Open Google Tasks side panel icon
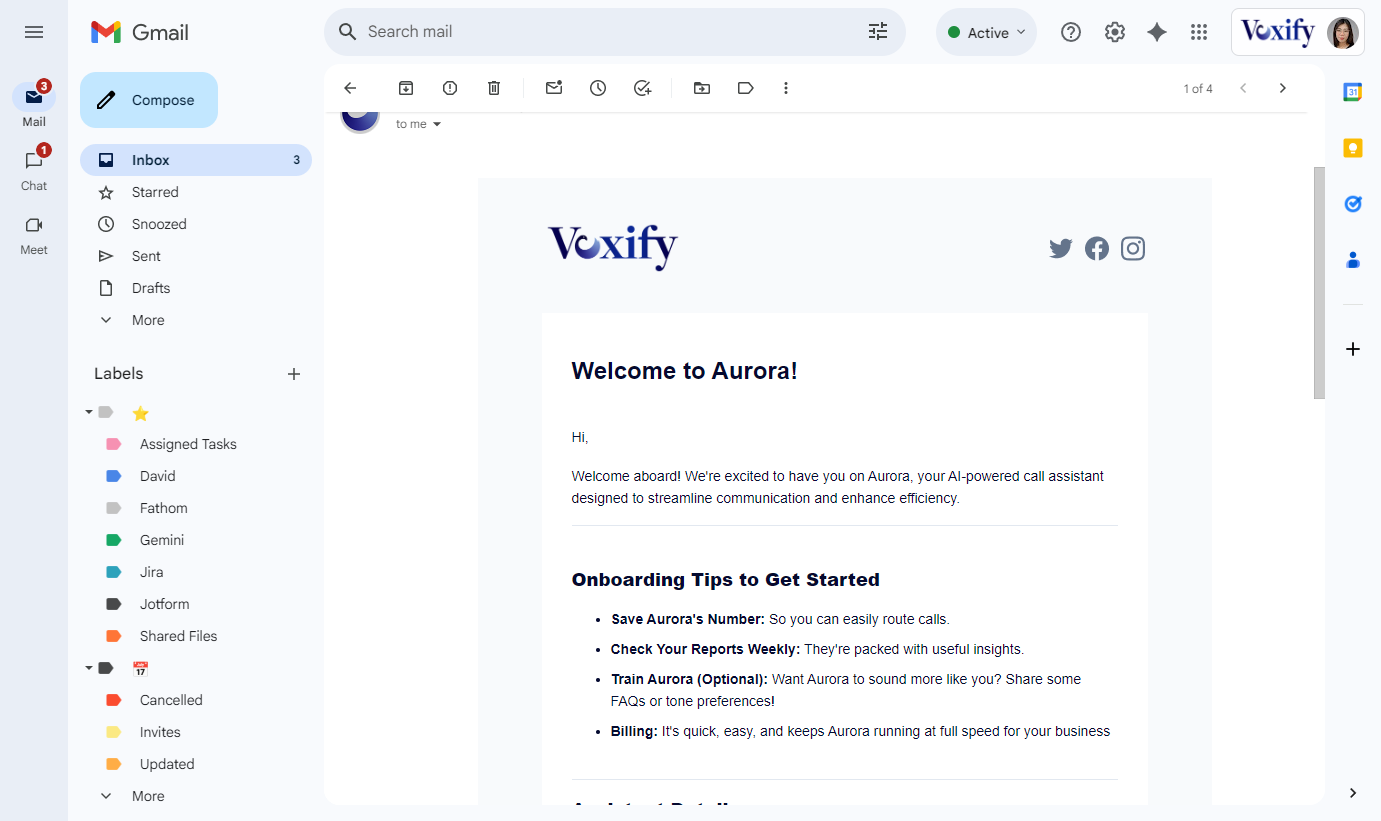This screenshot has width=1381, height=821. (1353, 204)
